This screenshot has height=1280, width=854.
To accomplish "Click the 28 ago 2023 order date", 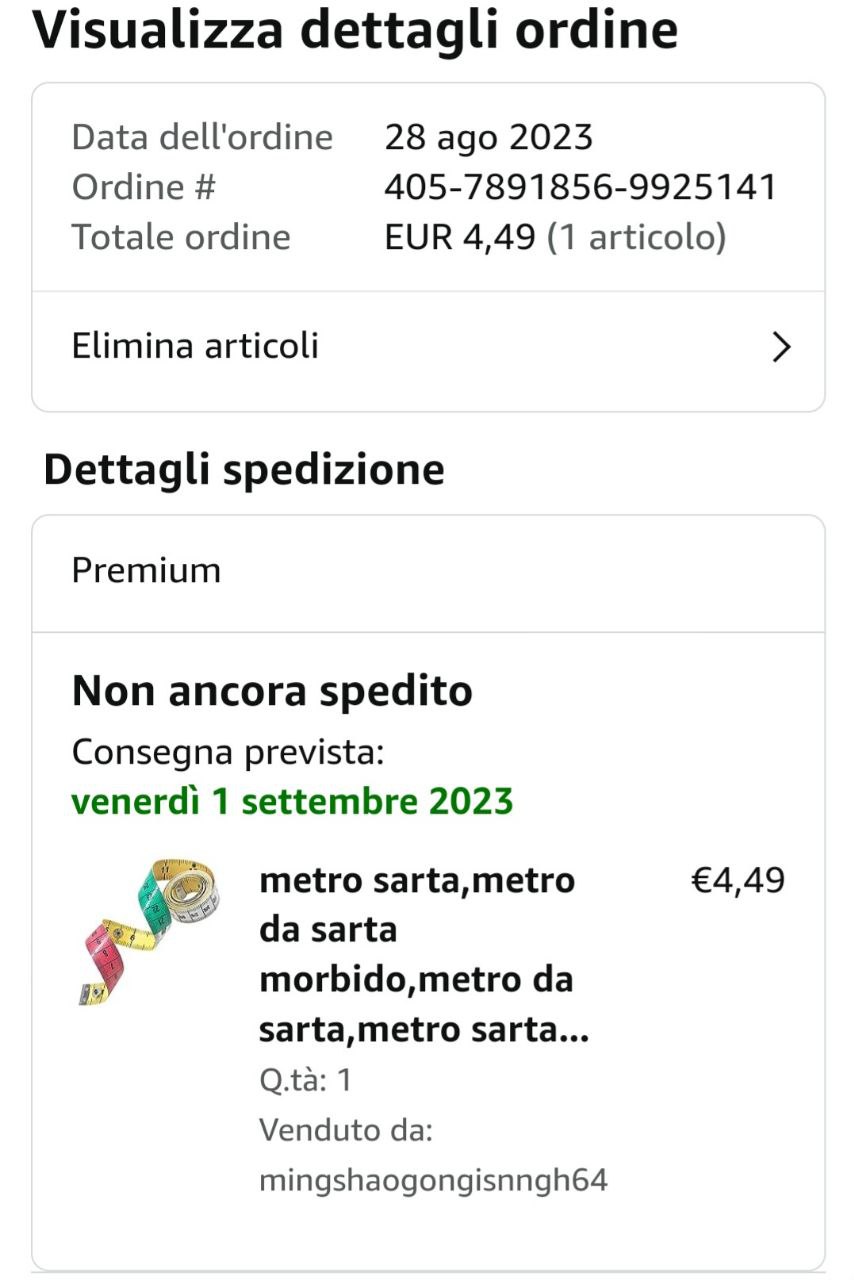I will tap(488, 137).
